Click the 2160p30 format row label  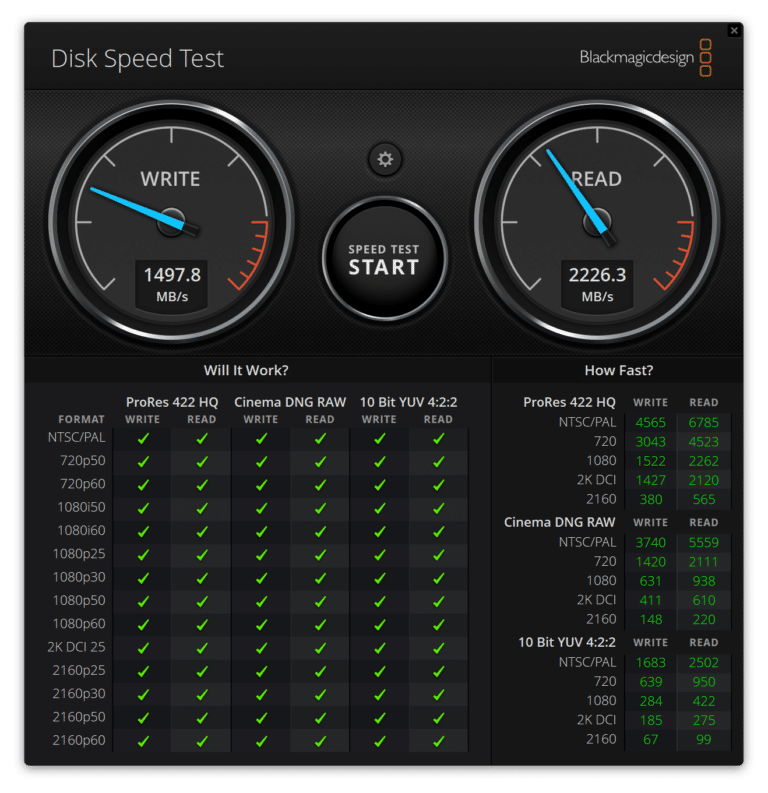(x=79, y=693)
